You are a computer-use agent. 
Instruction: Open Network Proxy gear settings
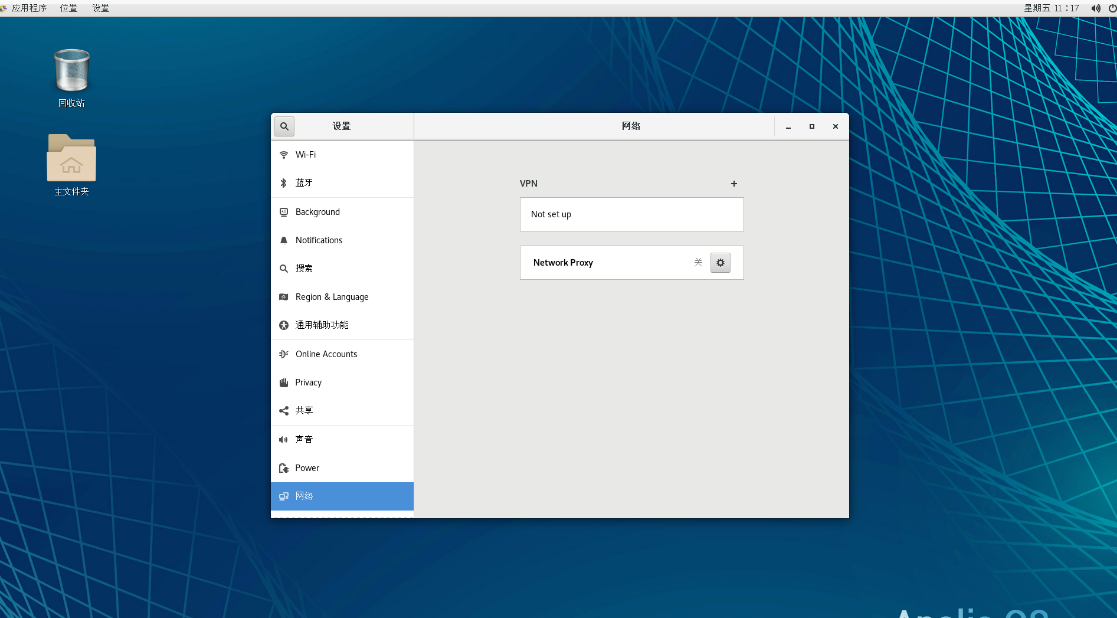coord(720,262)
